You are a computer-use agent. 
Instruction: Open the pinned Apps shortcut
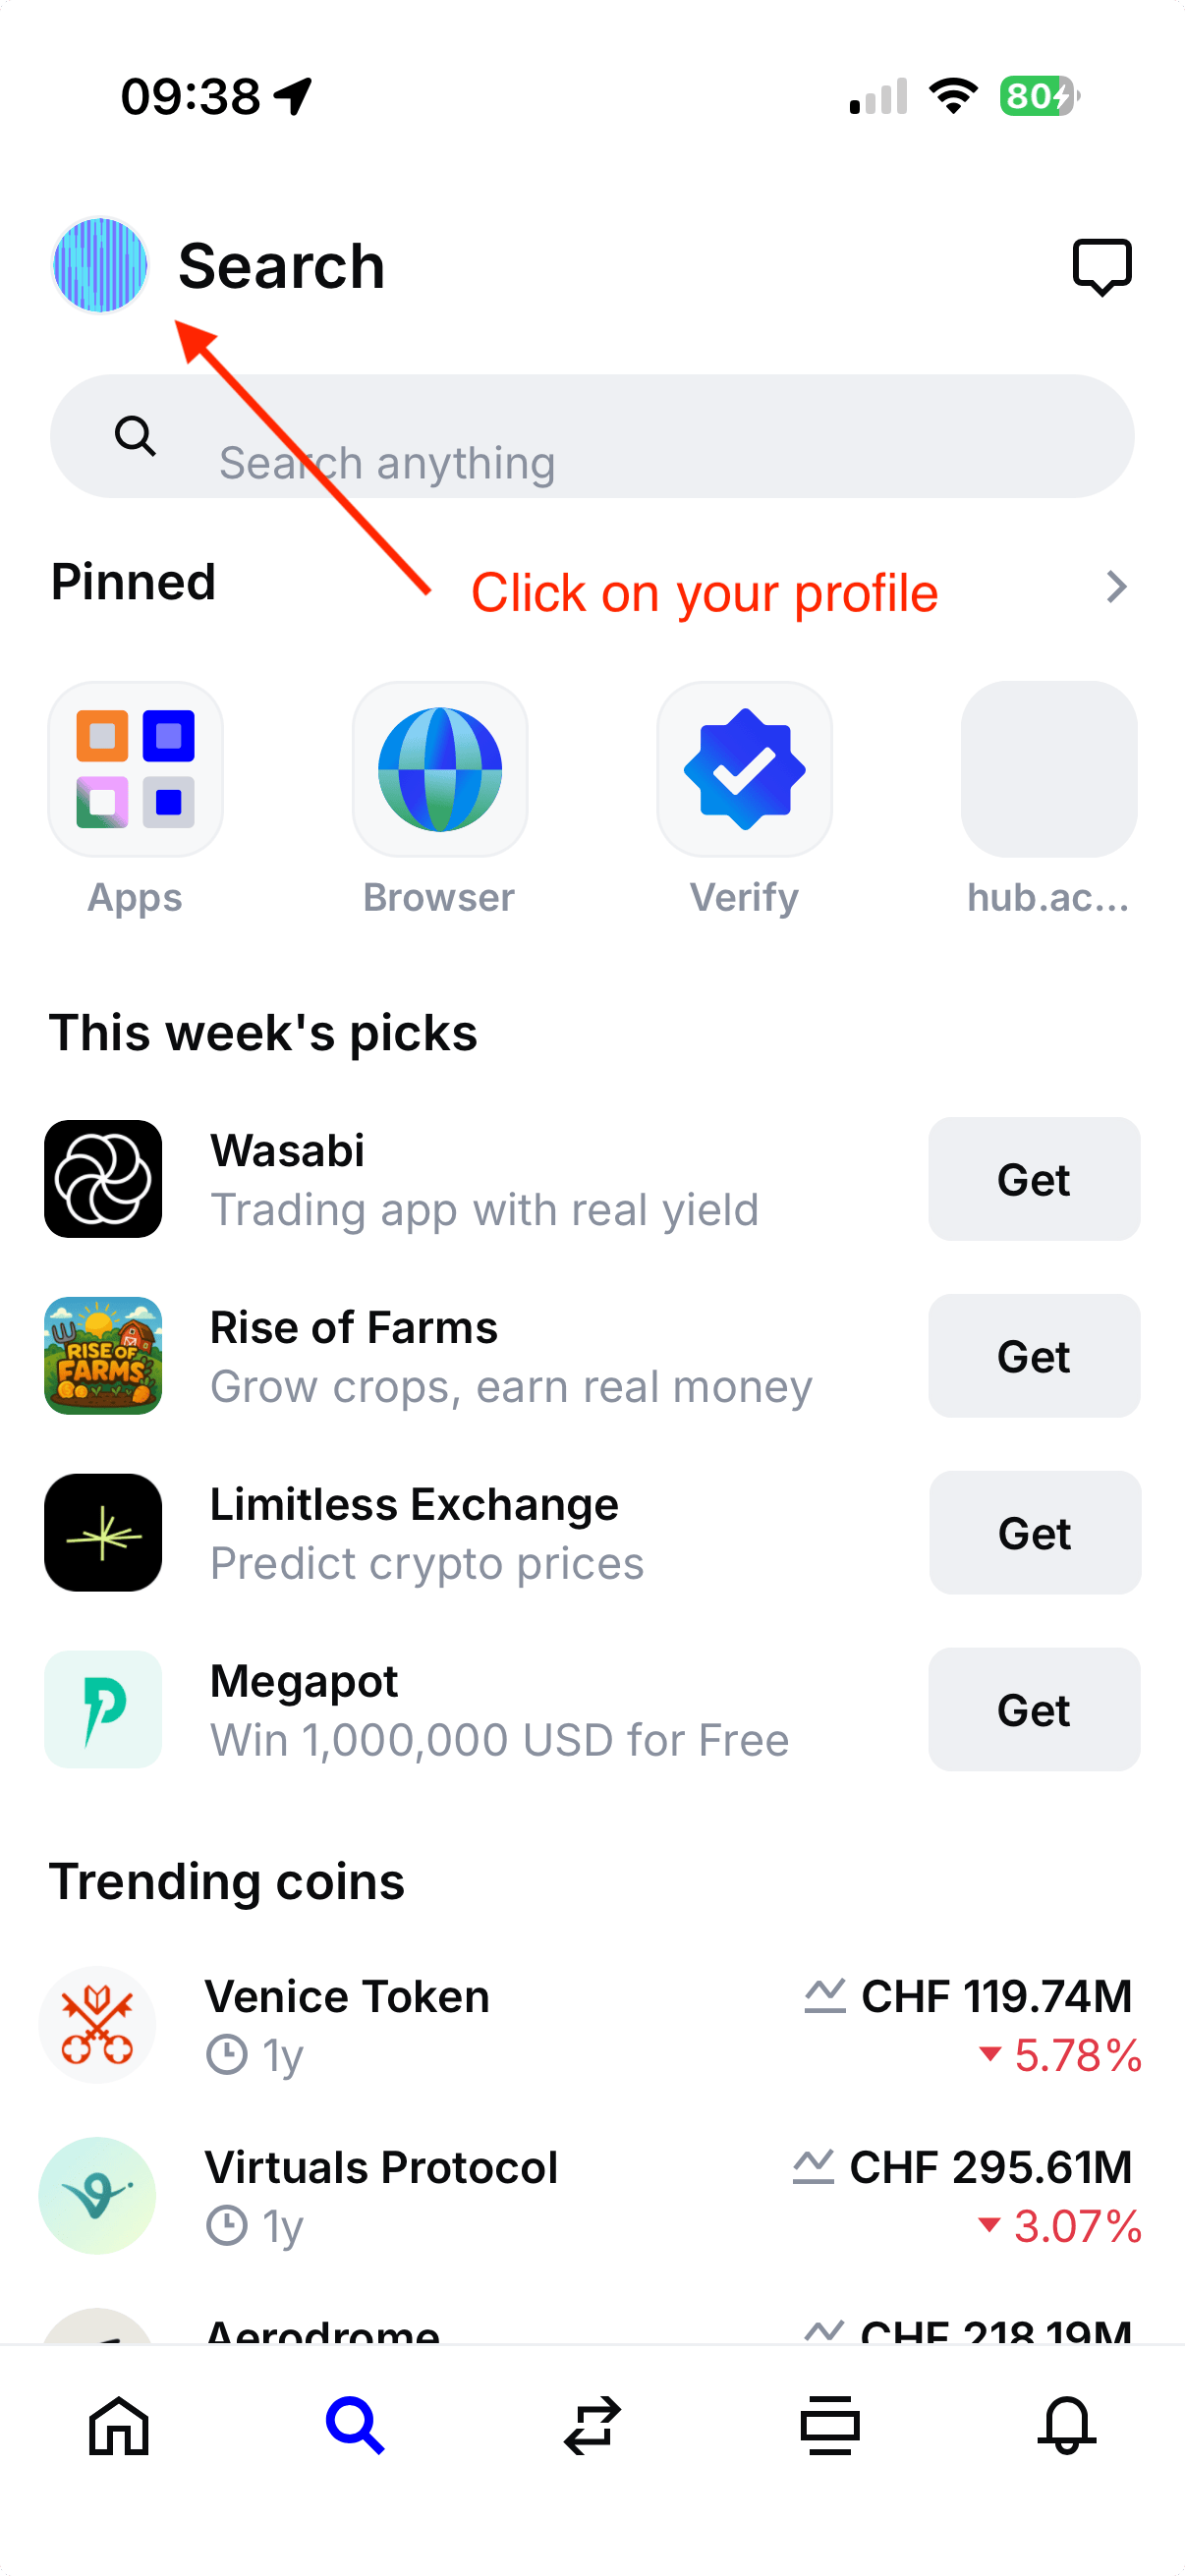click(x=136, y=770)
